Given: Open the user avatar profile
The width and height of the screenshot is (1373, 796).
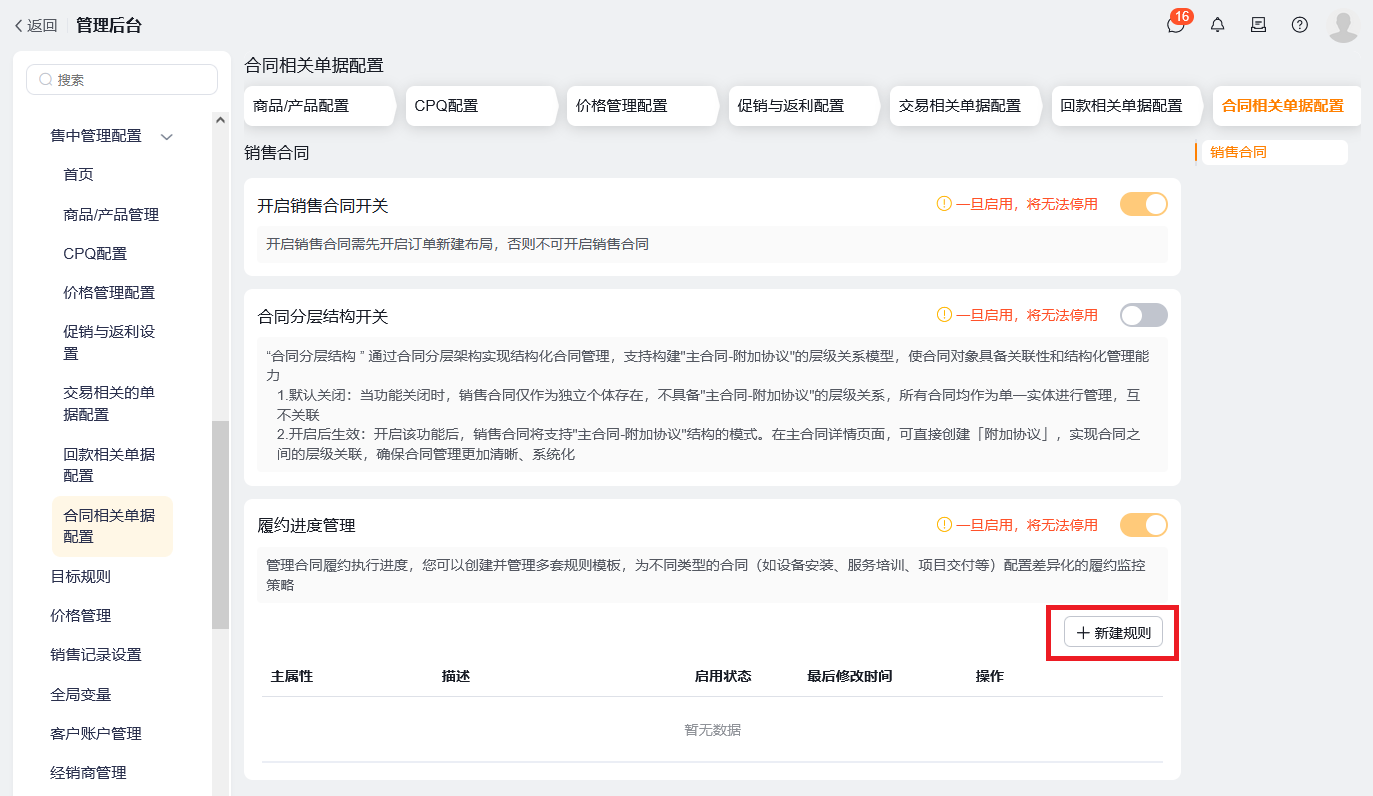Looking at the screenshot, I should click(1342, 26).
